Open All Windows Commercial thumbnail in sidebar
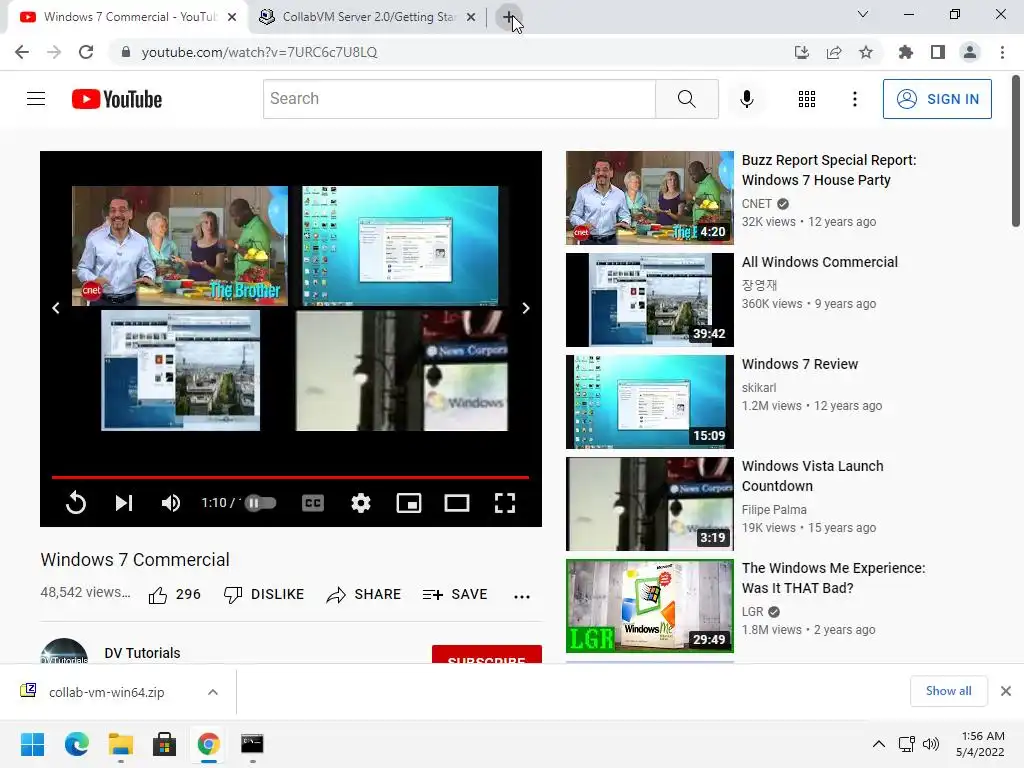 pos(650,300)
